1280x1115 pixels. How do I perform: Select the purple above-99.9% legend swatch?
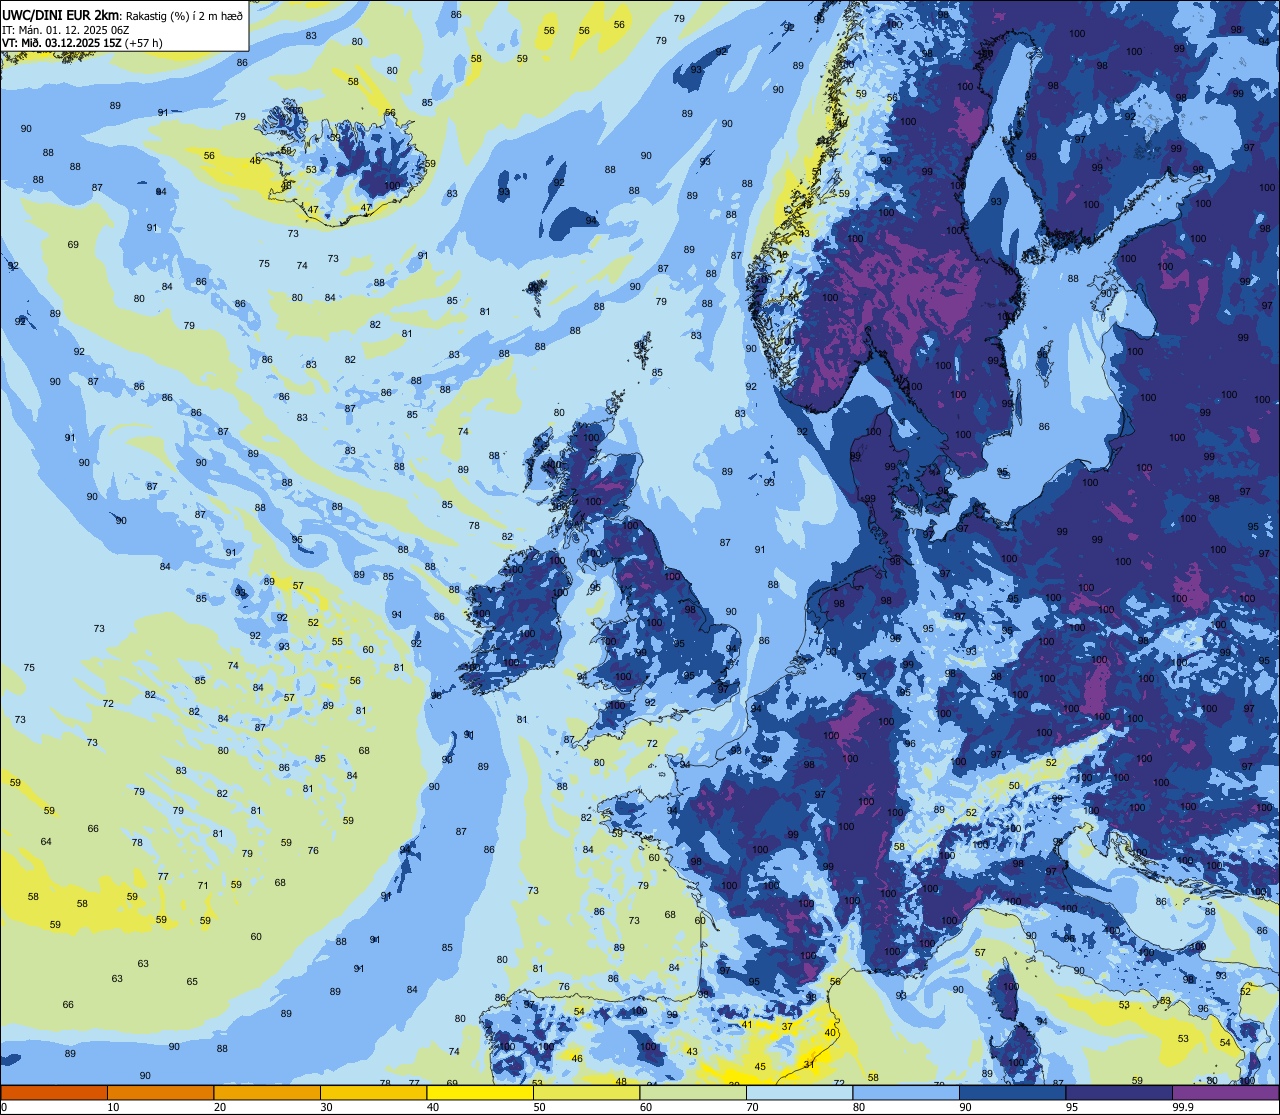coord(1225,1092)
